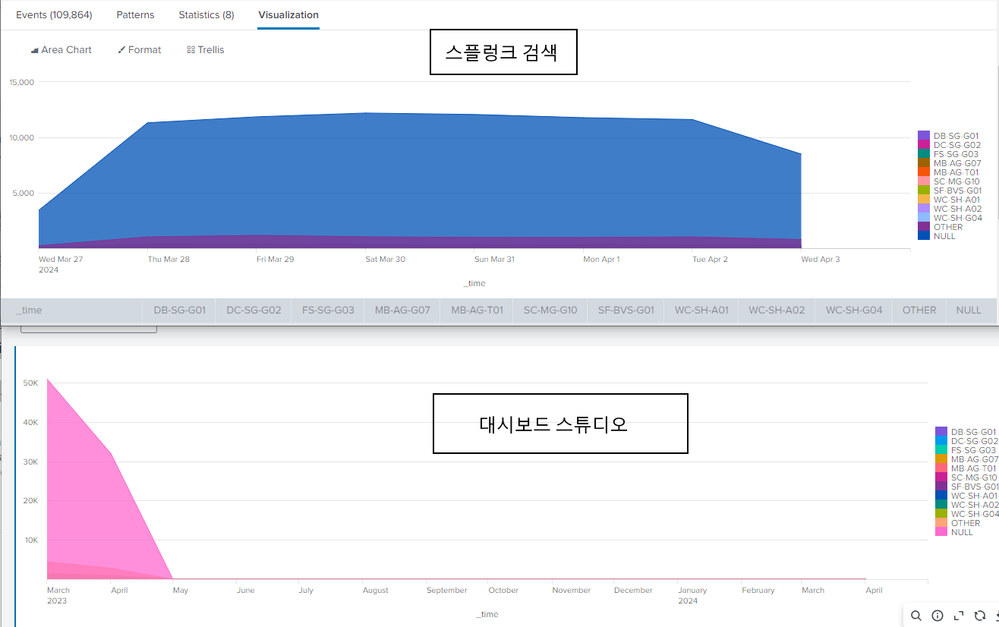Click the fullscreen expand icon
Viewport: 999px width, 627px height.
tap(958, 616)
